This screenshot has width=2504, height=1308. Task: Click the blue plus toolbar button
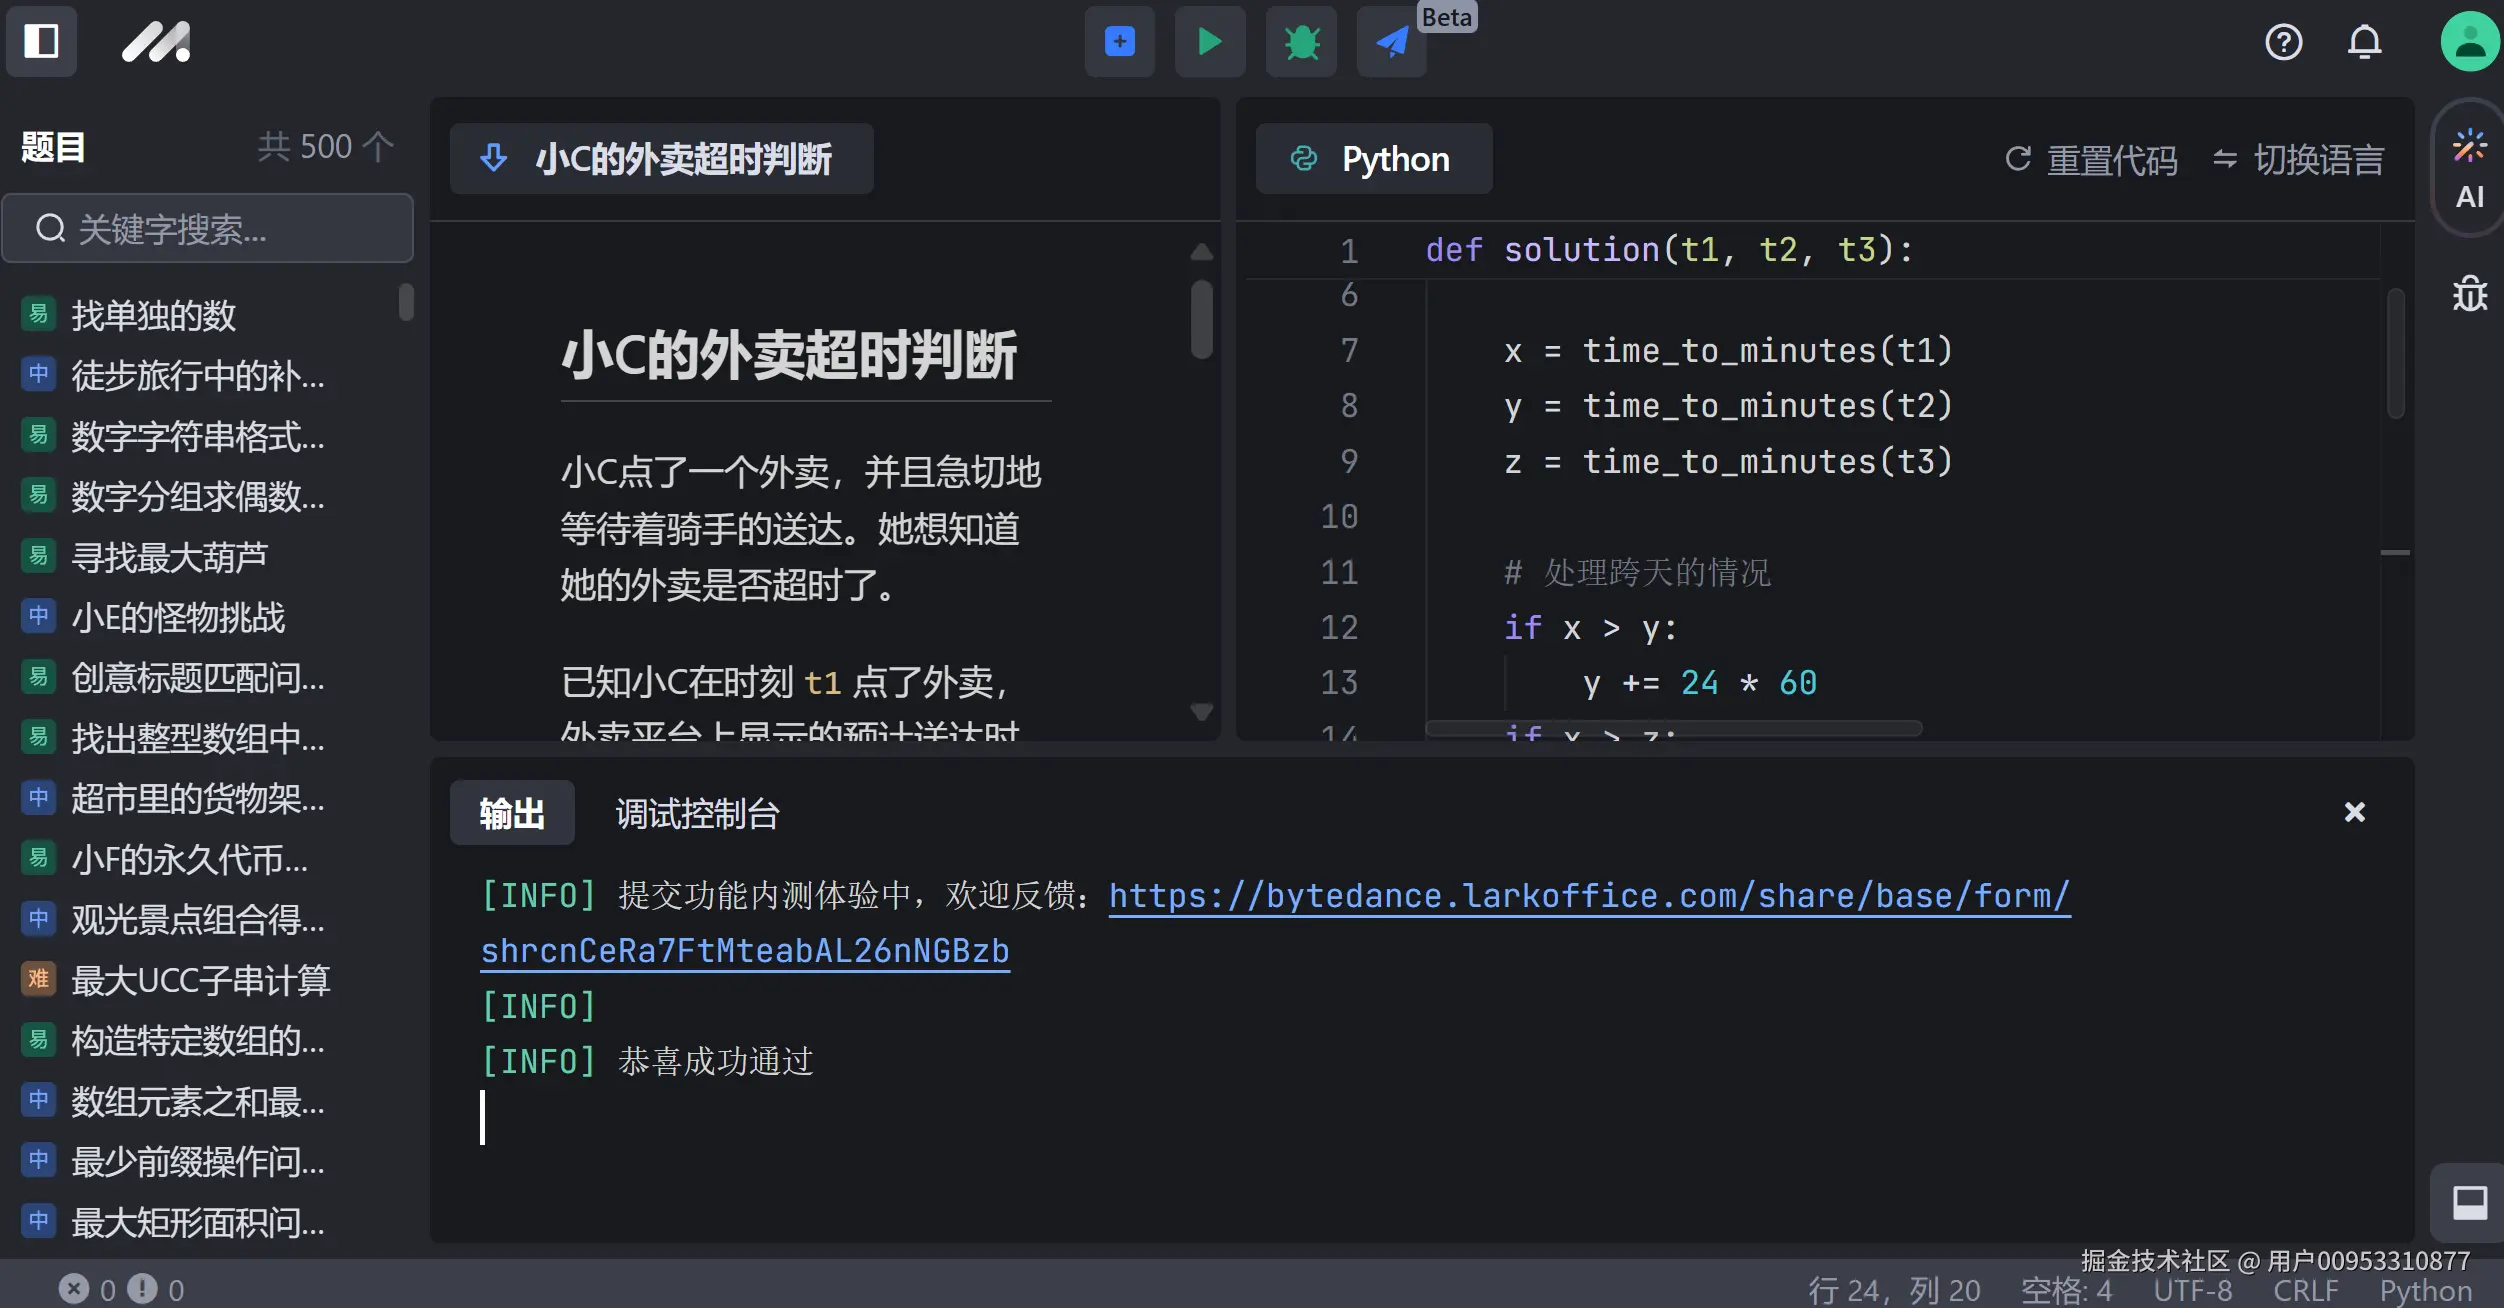coord(1120,41)
